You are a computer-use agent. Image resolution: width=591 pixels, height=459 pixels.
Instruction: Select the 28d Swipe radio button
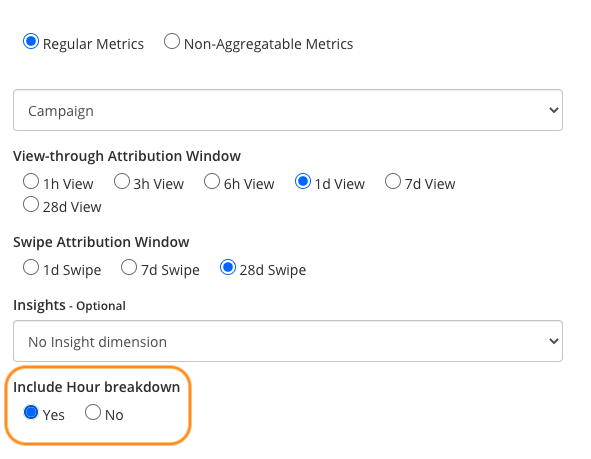(x=228, y=267)
